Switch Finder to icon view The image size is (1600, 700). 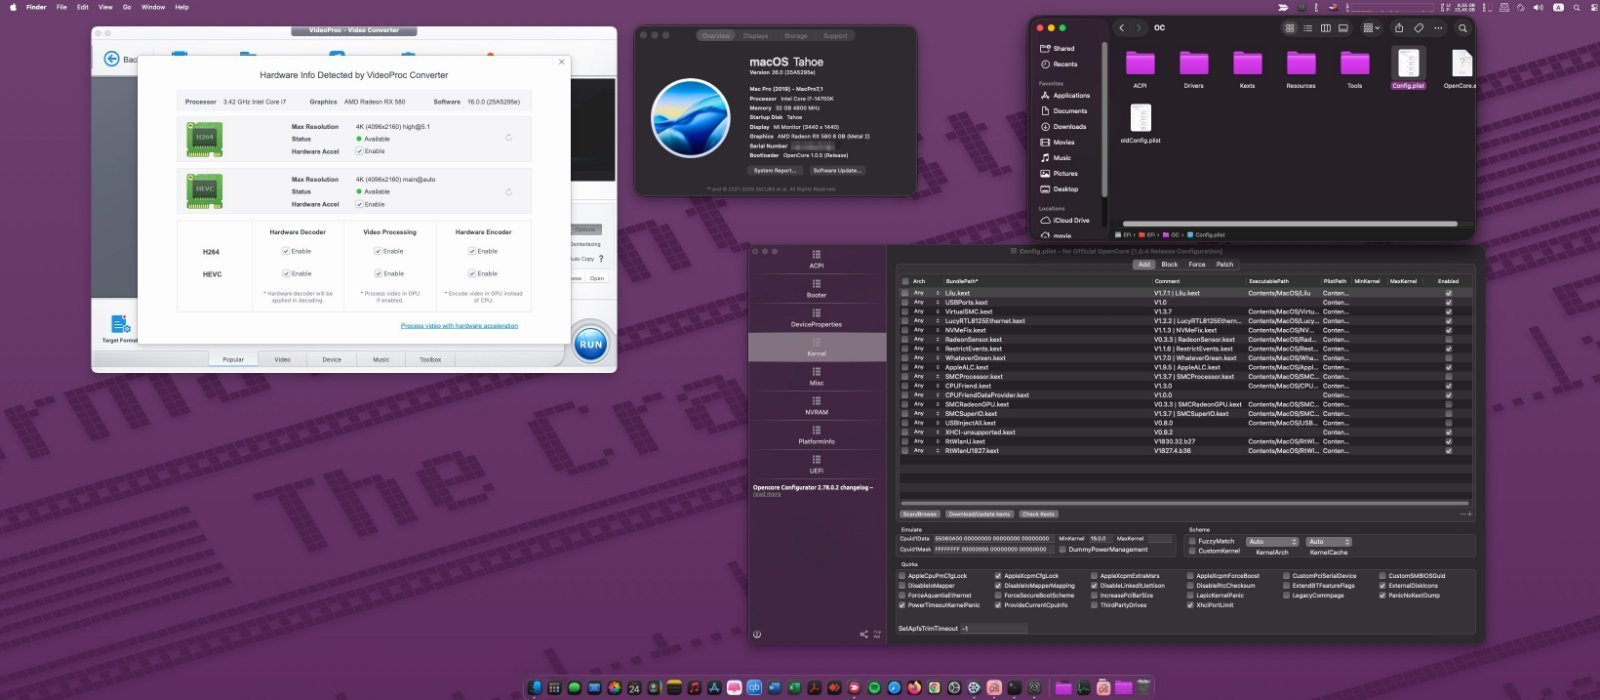1290,28
